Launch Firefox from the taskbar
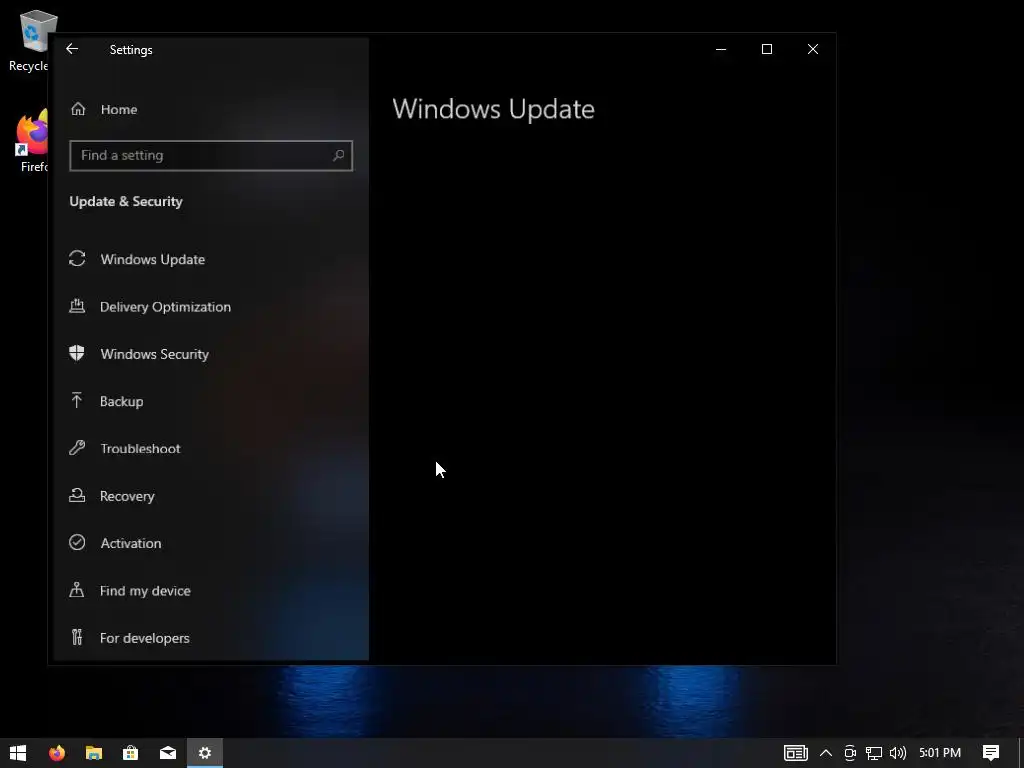This screenshot has width=1024, height=768. pos(57,753)
